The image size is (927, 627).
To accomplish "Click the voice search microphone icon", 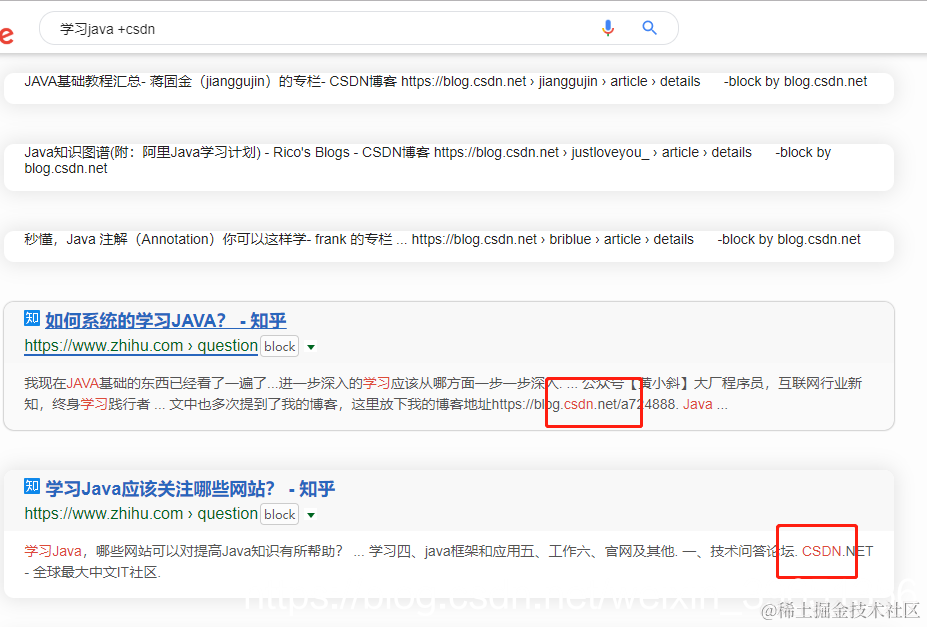I will 608,29.
